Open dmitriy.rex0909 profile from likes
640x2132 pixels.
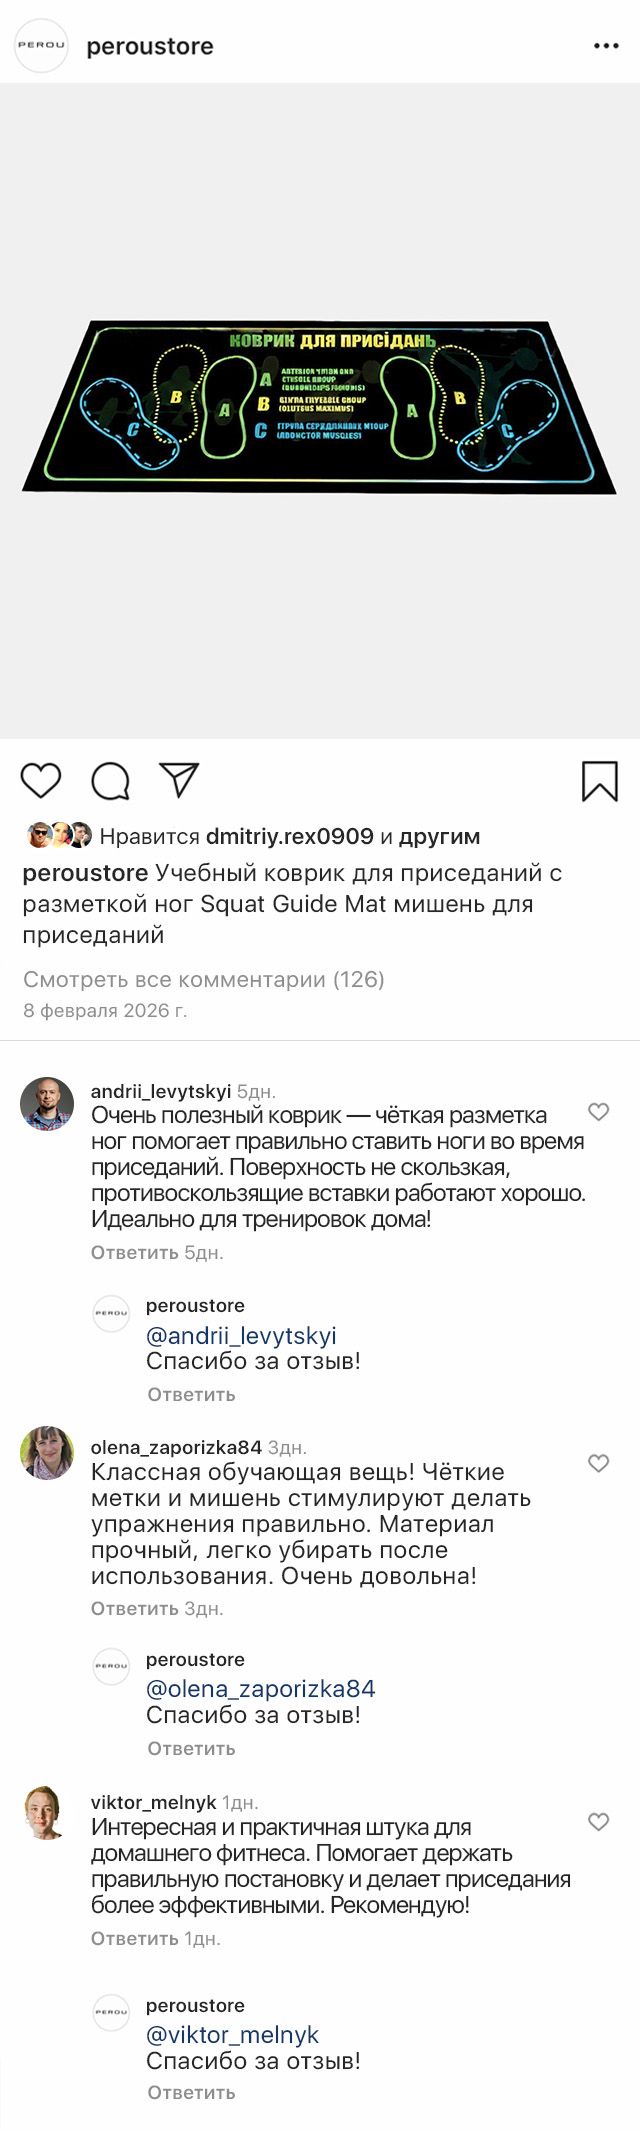tap(289, 836)
